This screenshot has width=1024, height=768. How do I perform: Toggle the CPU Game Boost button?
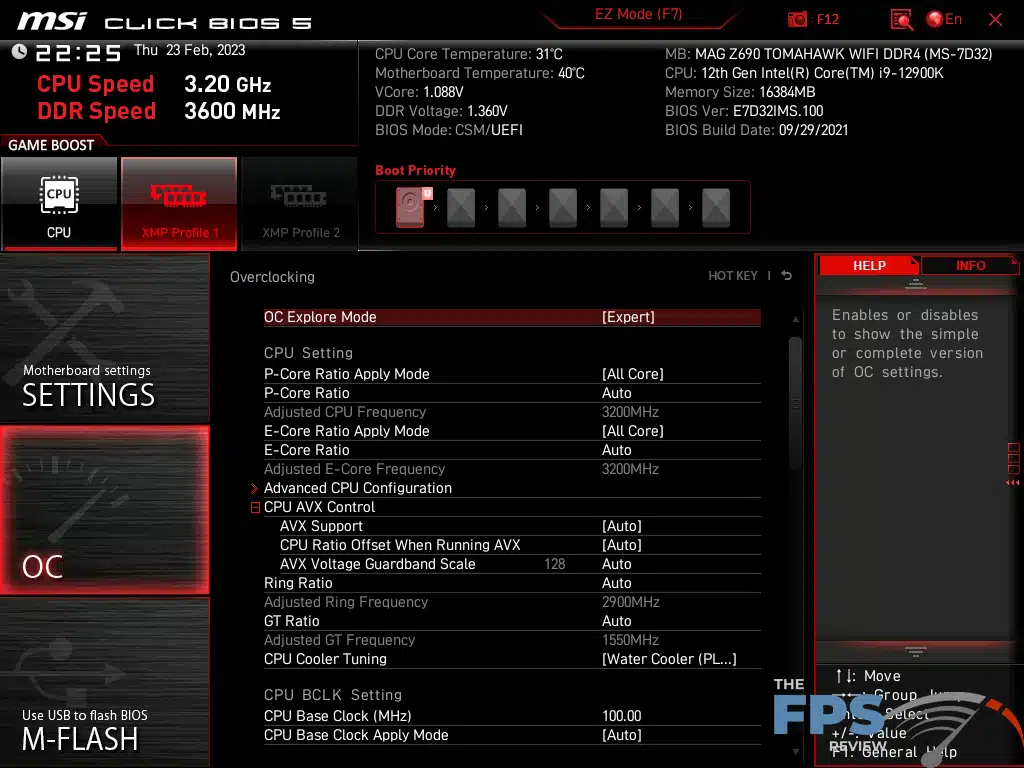[59, 203]
